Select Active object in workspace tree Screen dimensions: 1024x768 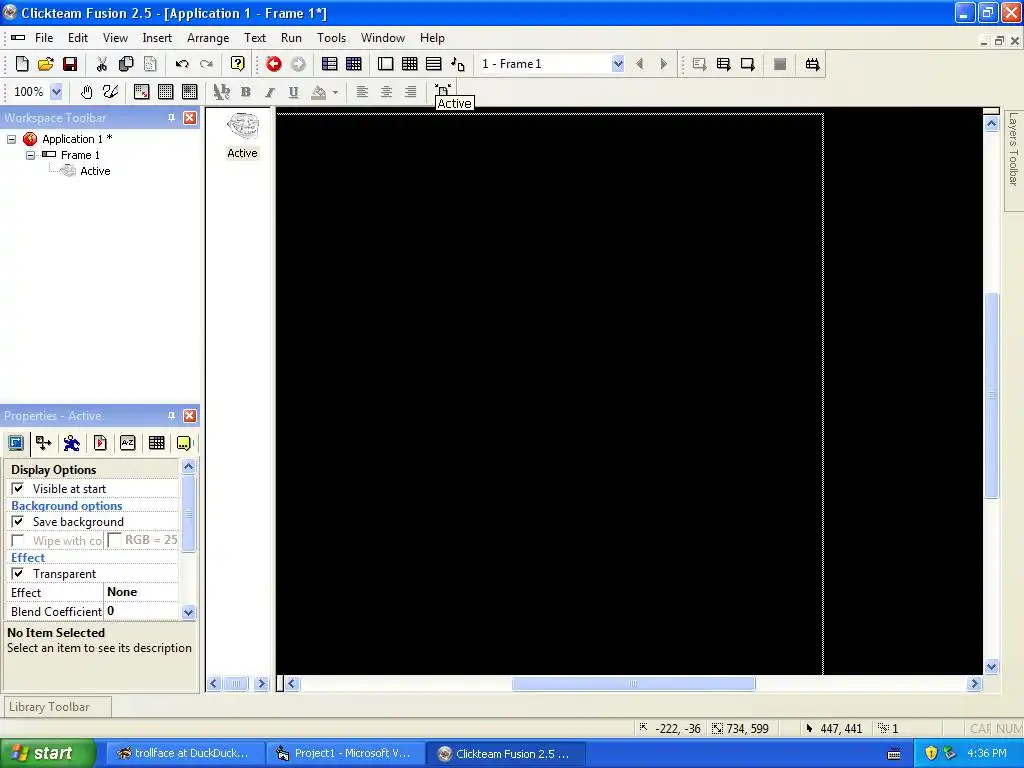tap(95, 171)
